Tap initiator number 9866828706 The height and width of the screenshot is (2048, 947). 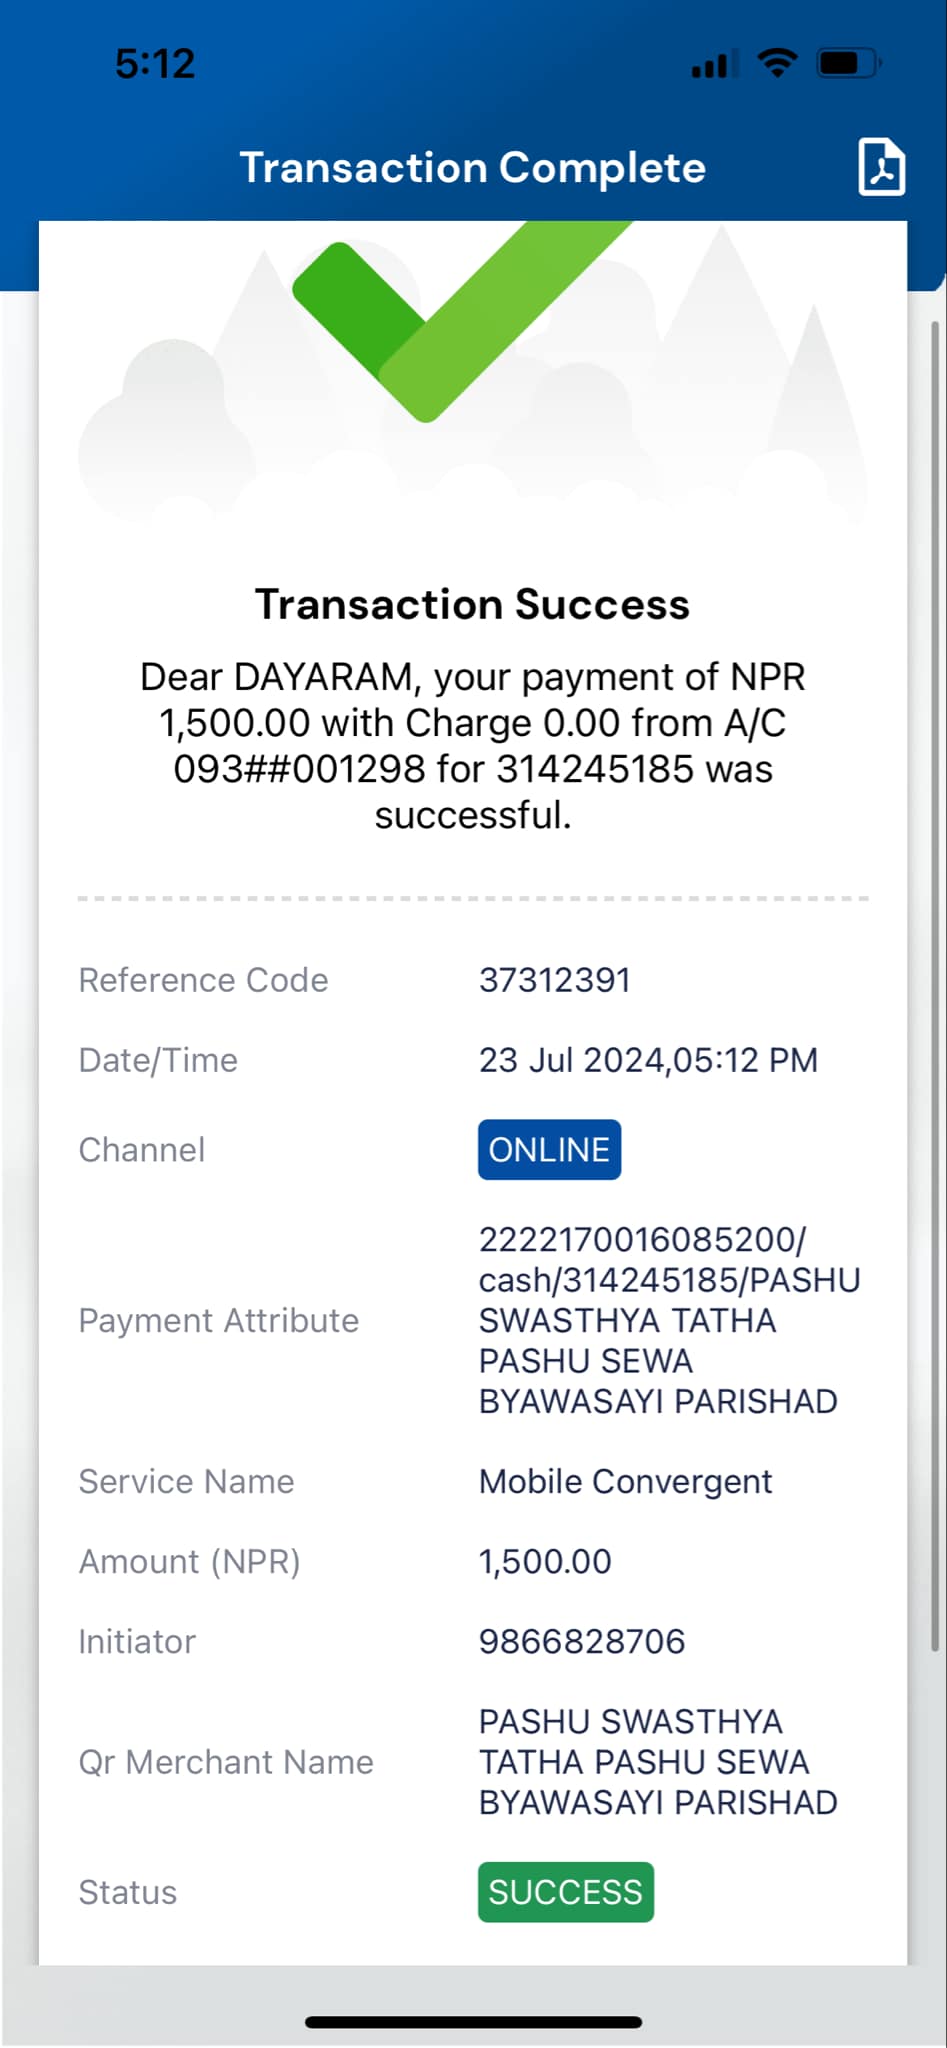[582, 1642]
